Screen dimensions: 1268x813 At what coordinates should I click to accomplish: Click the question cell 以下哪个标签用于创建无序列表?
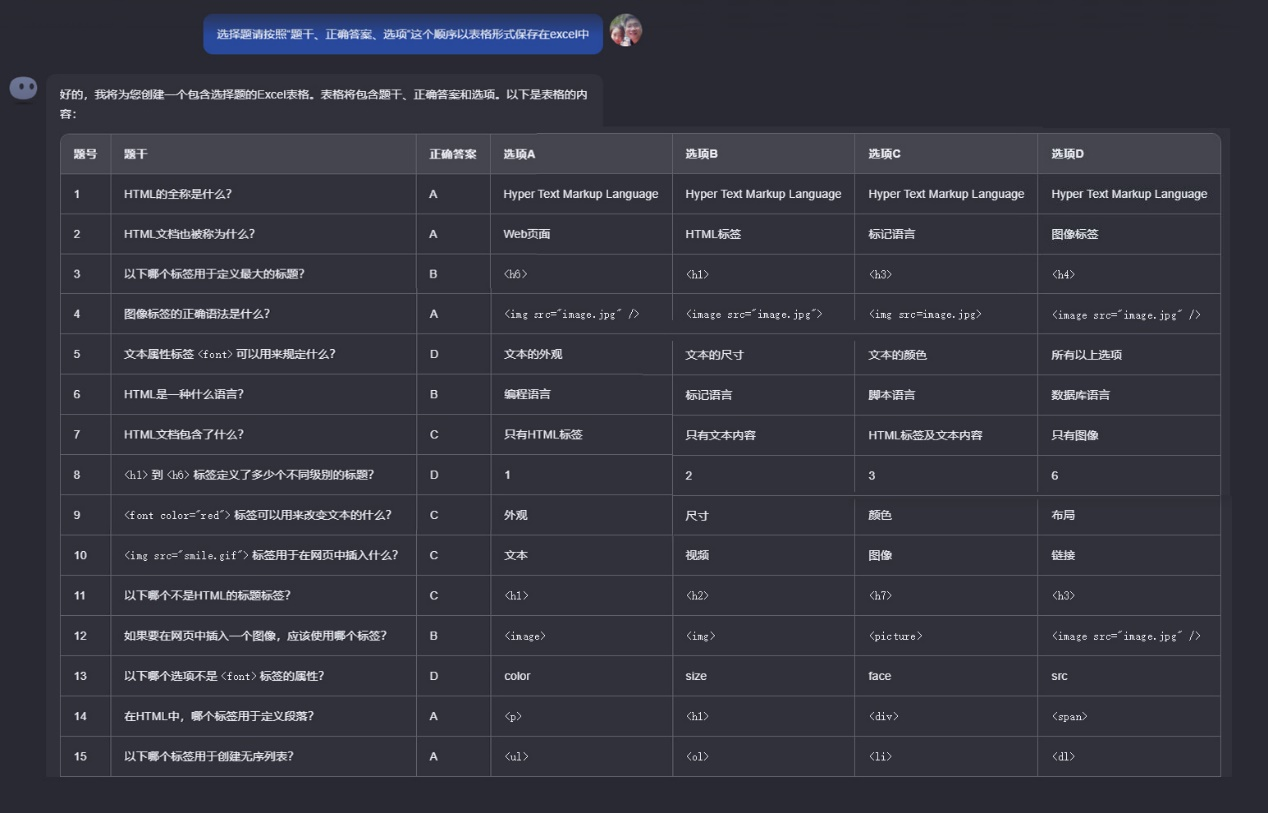[208, 757]
